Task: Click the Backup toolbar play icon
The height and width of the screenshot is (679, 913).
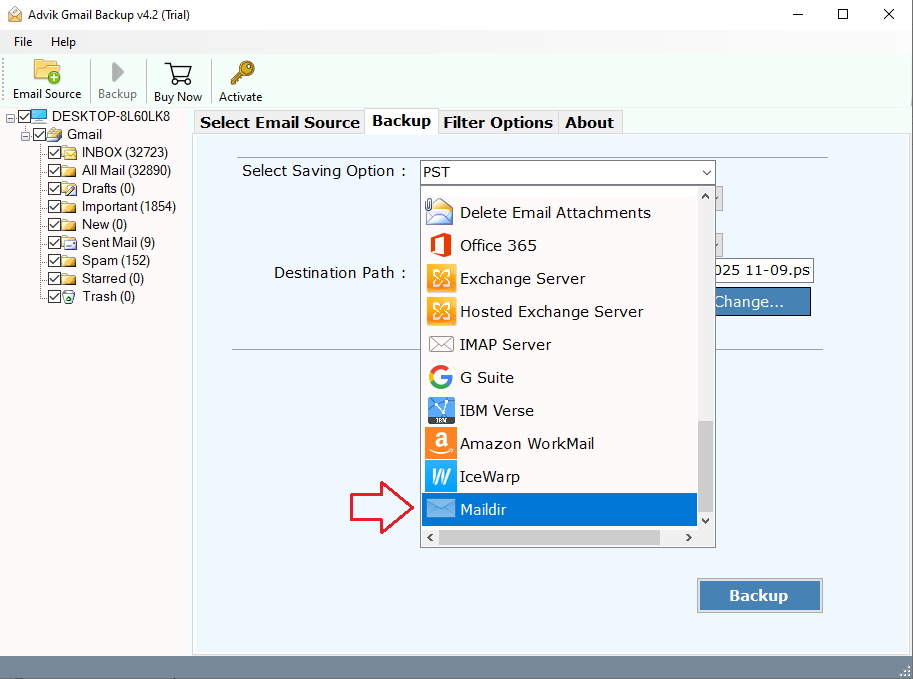Action: (x=118, y=72)
